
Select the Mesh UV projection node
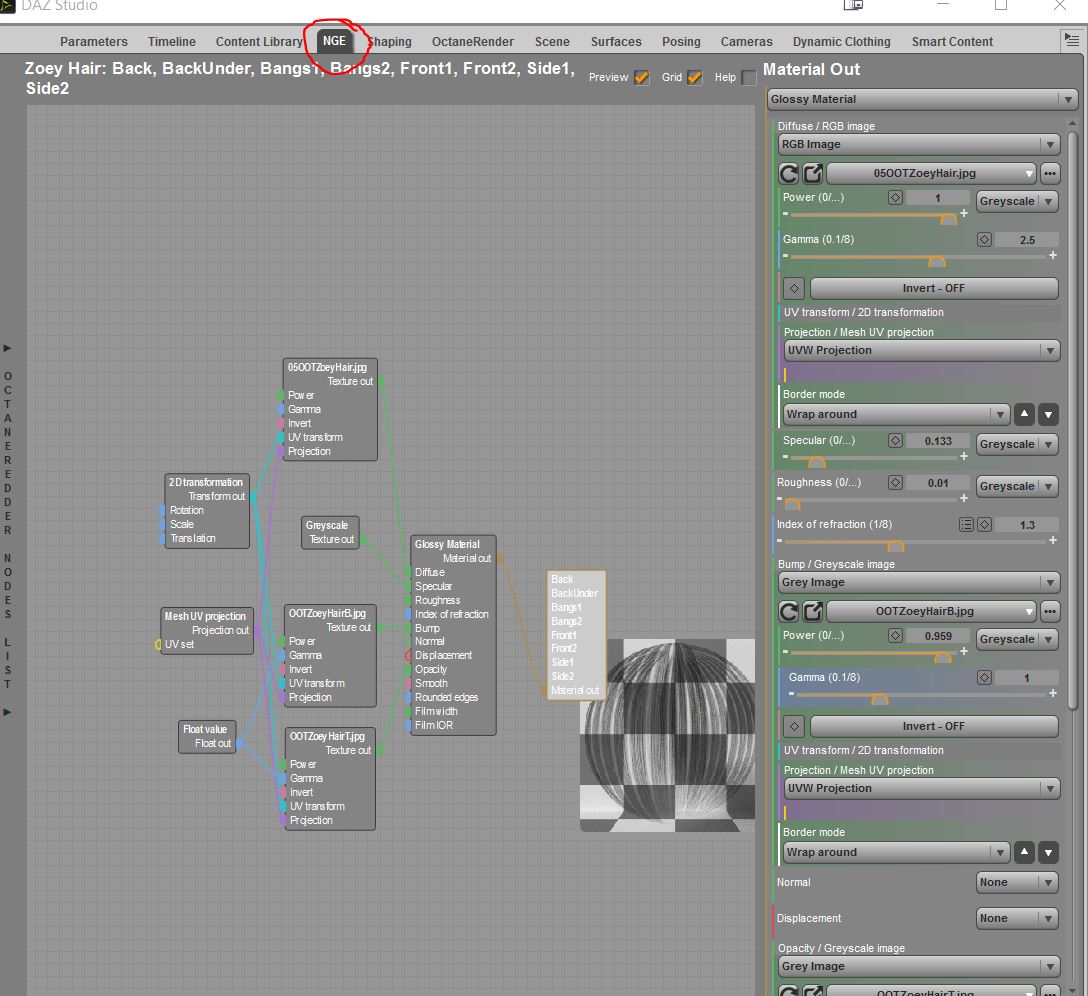pos(207,630)
